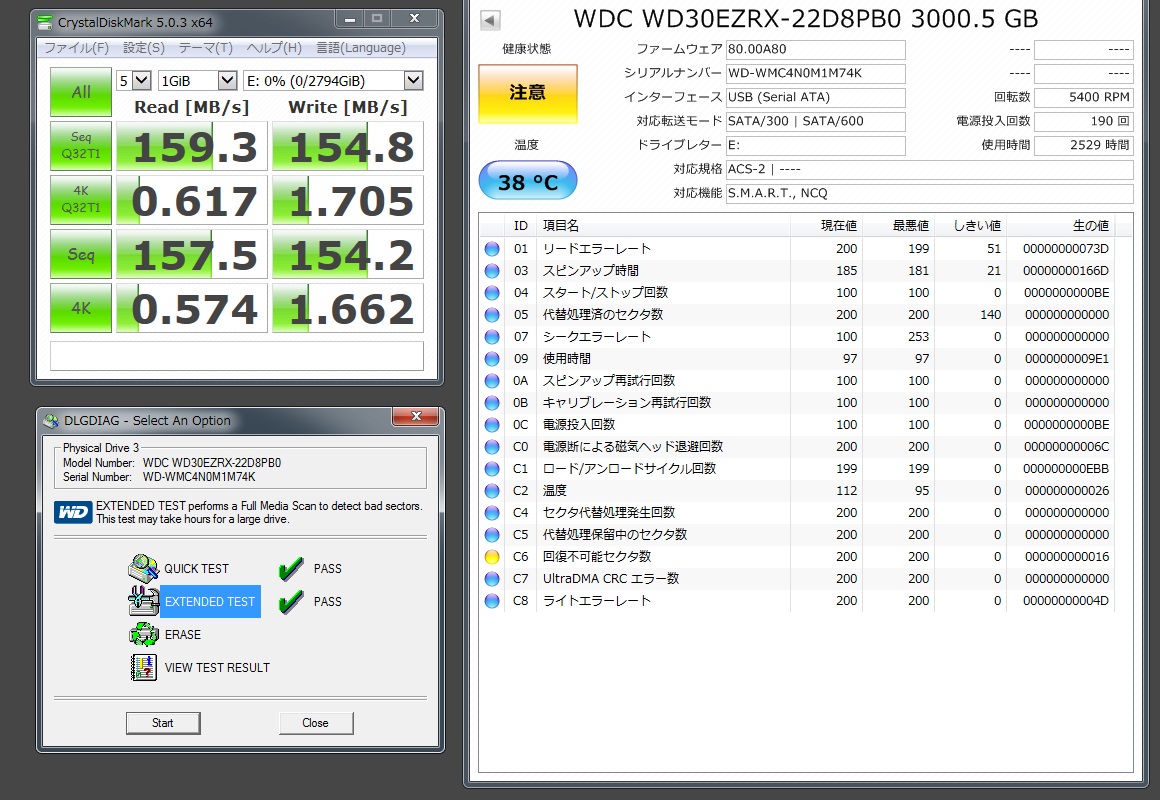Click the status dot for C8 ライトエラーレート
The height and width of the screenshot is (800, 1160).
click(492, 601)
